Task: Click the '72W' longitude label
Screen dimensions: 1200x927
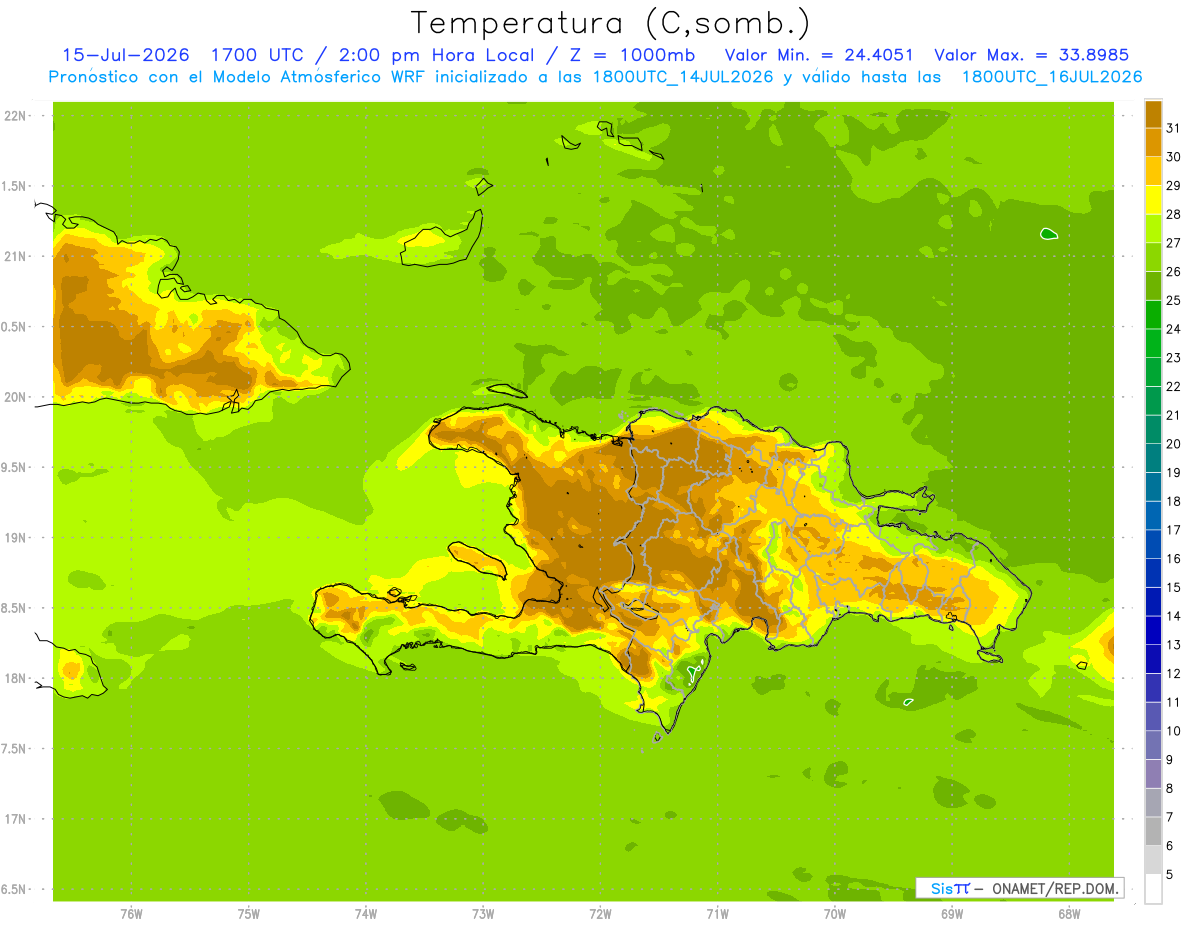Action: coord(600,914)
